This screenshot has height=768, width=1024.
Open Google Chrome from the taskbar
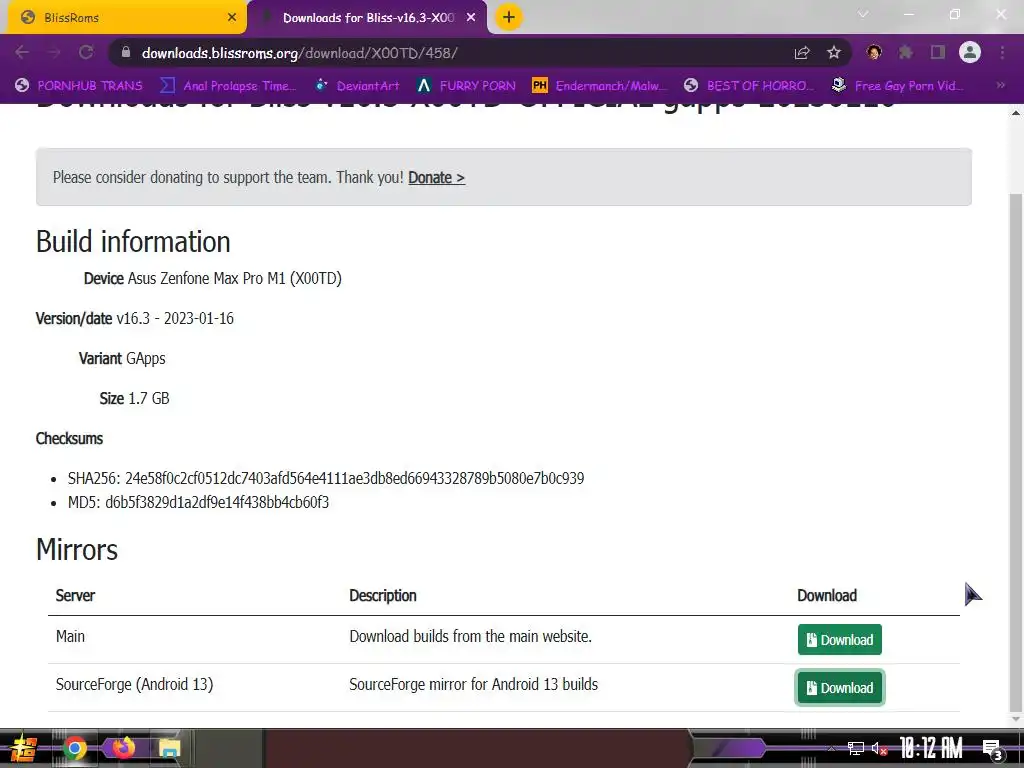tap(74, 748)
